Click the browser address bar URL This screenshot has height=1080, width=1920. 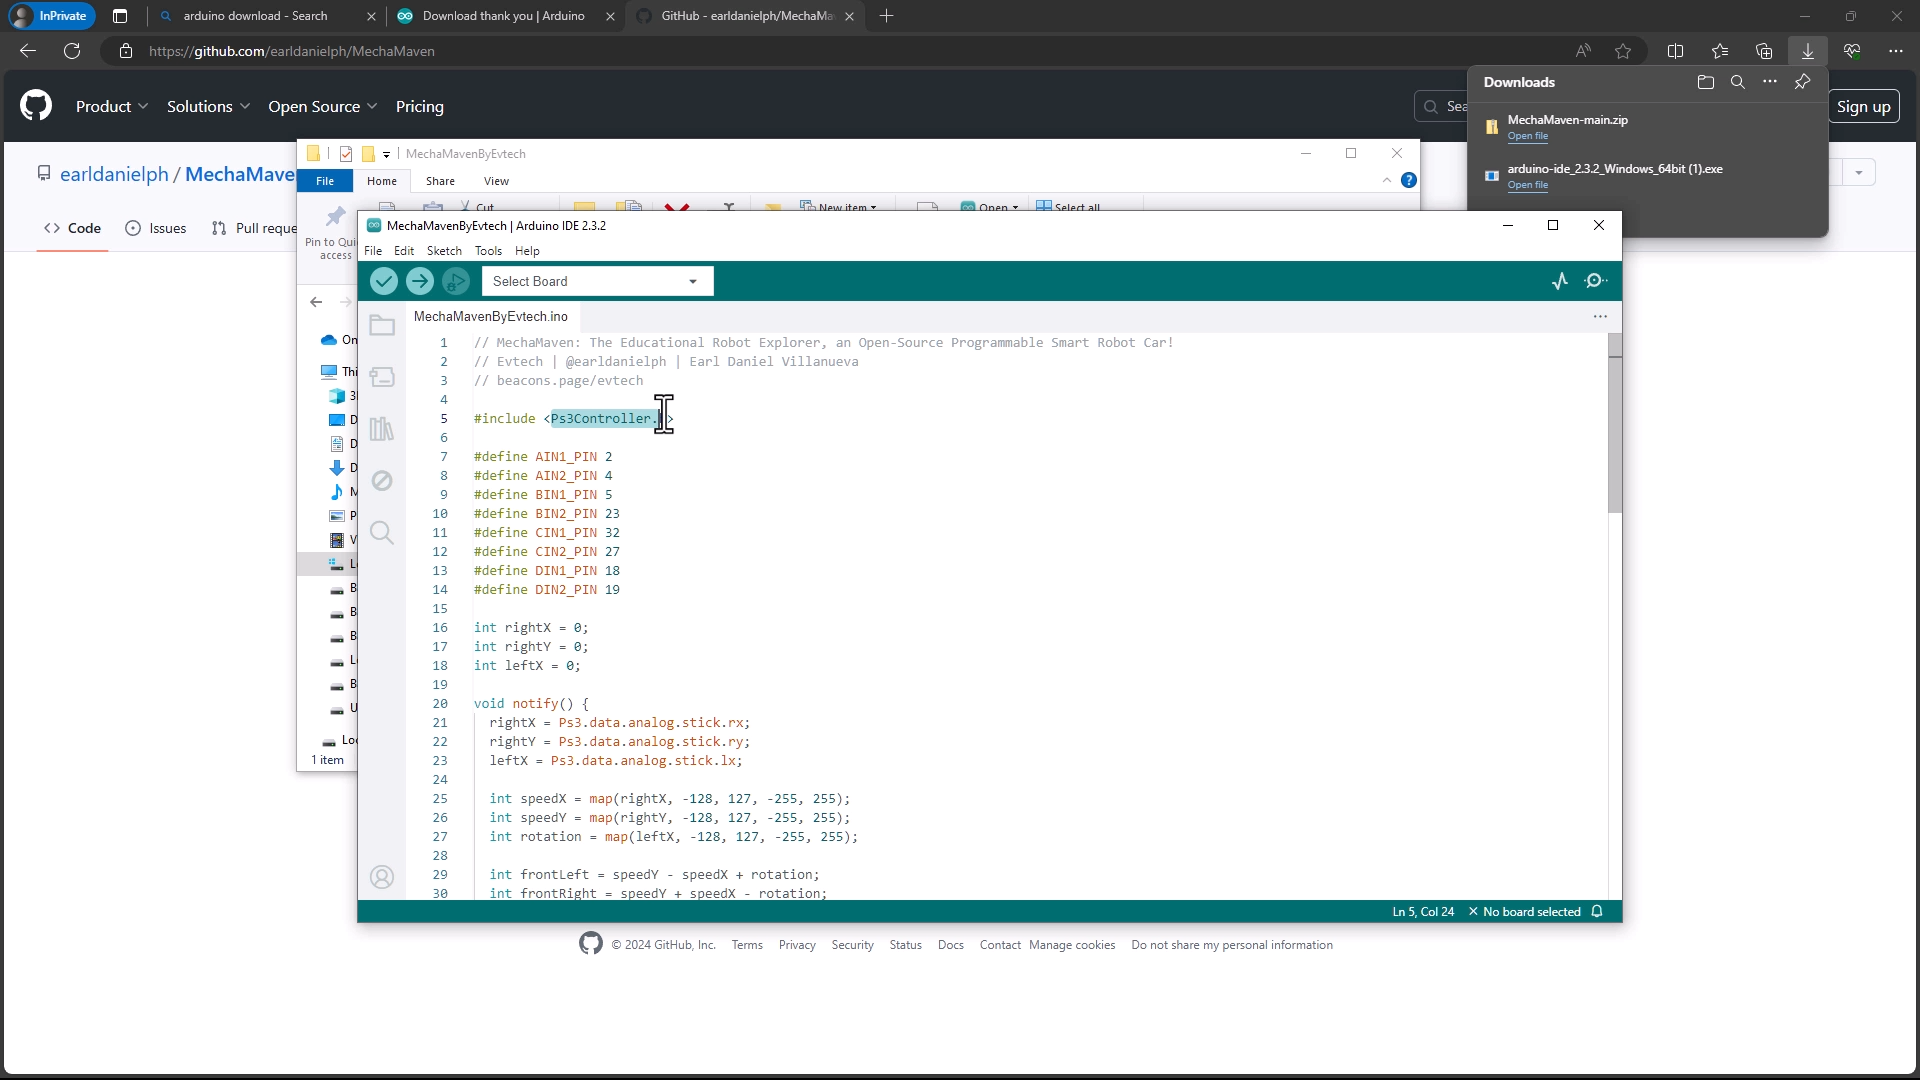pos(291,51)
